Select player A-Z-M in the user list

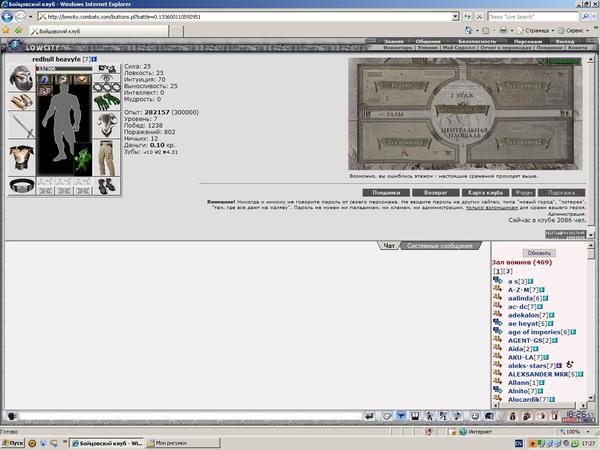click(x=518, y=290)
